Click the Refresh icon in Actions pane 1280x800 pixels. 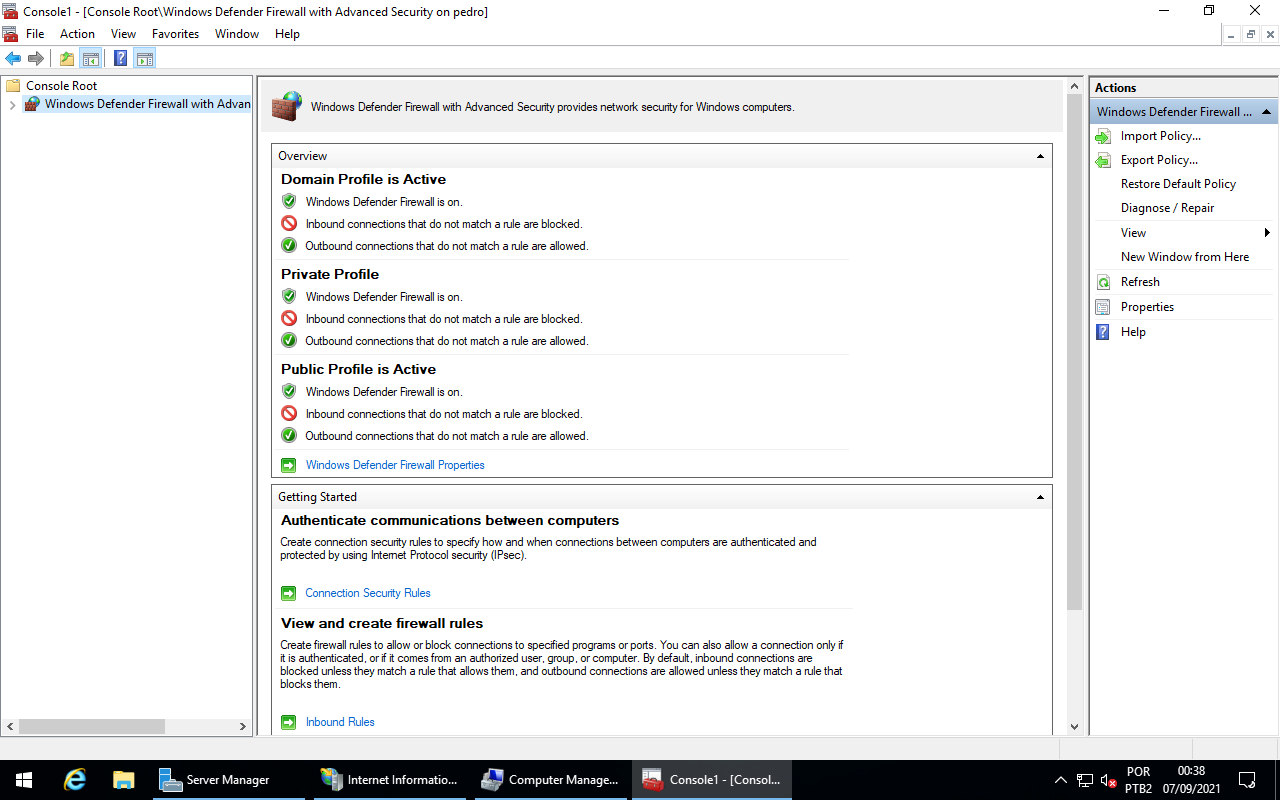tap(1104, 281)
